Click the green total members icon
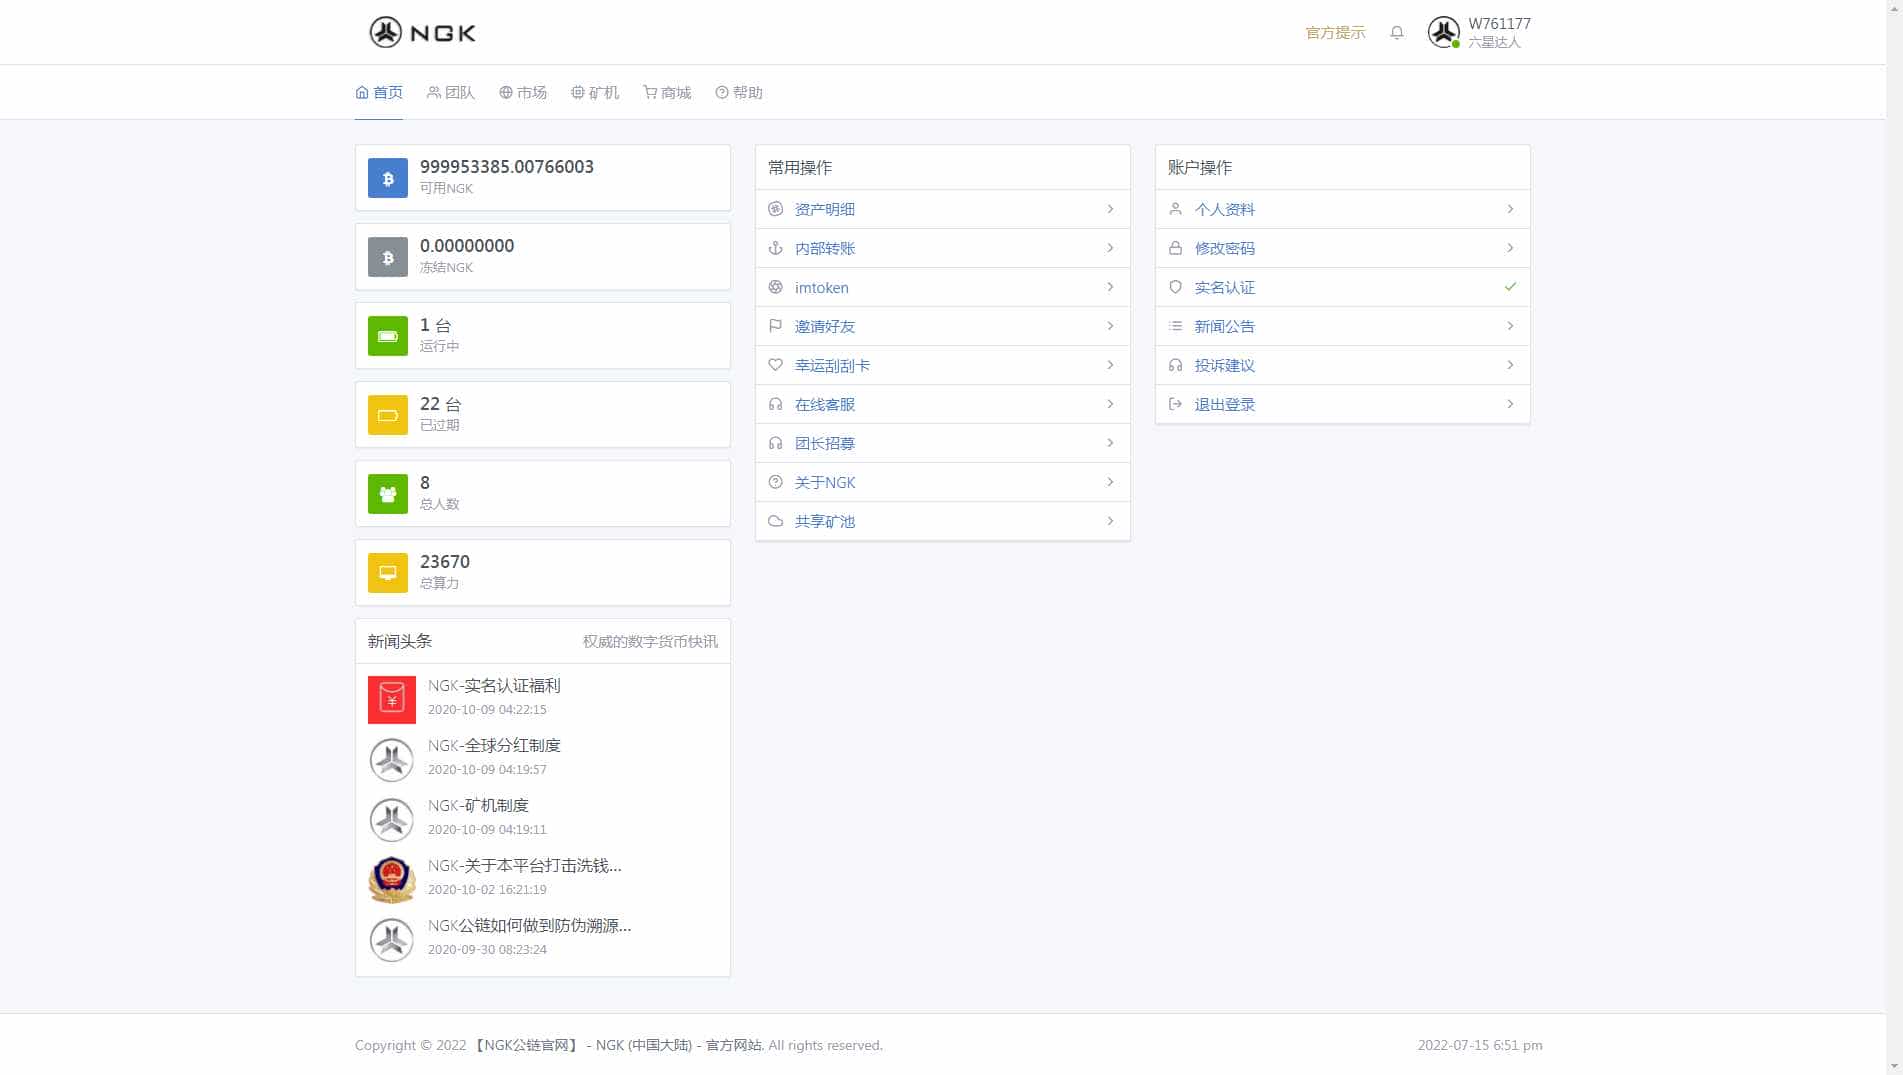 point(388,494)
